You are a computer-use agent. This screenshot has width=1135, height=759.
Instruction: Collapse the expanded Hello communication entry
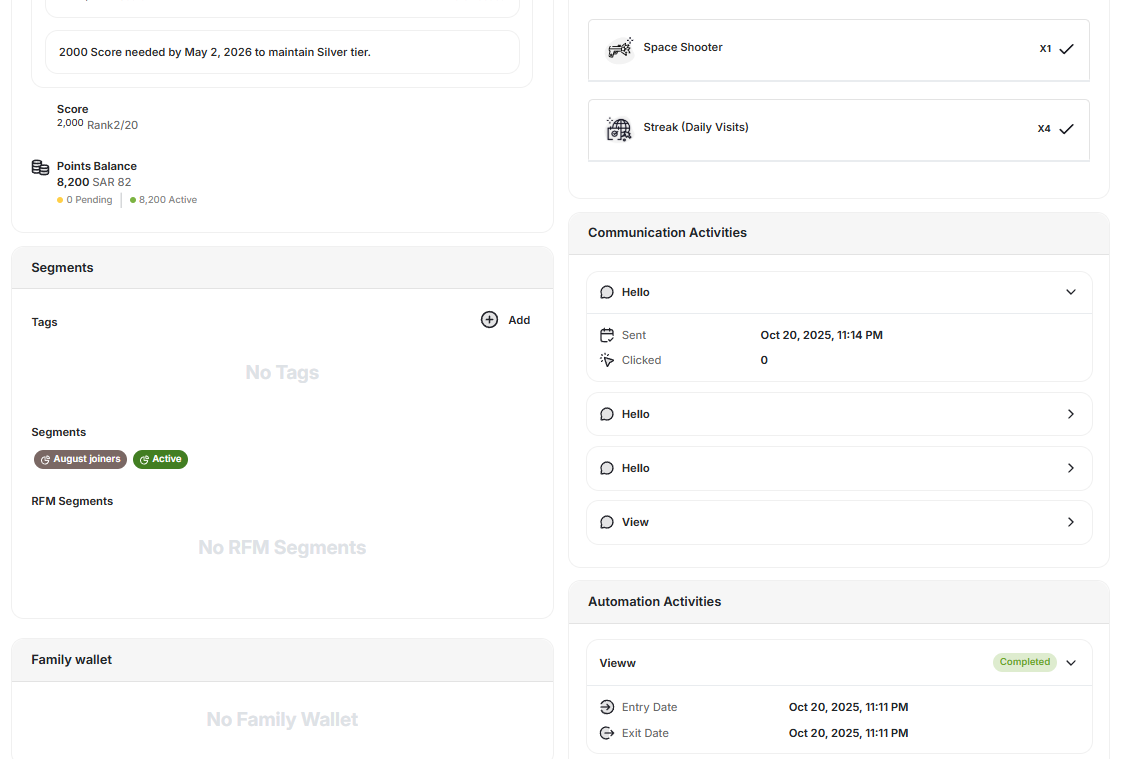coord(1070,291)
